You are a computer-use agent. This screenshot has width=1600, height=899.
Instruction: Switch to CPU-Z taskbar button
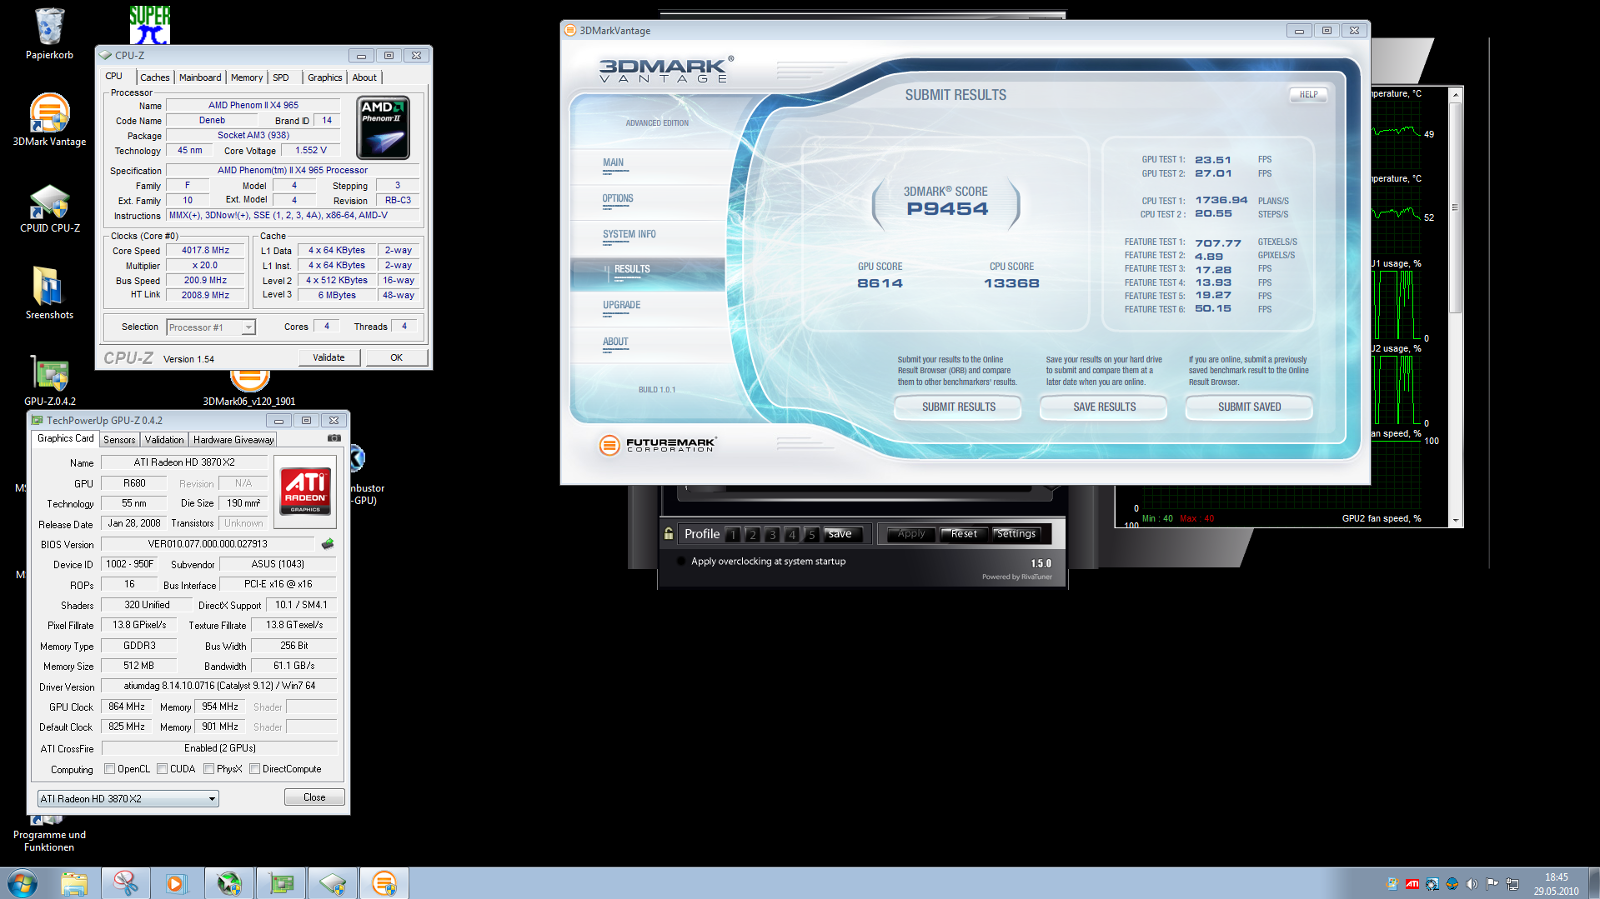(333, 883)
